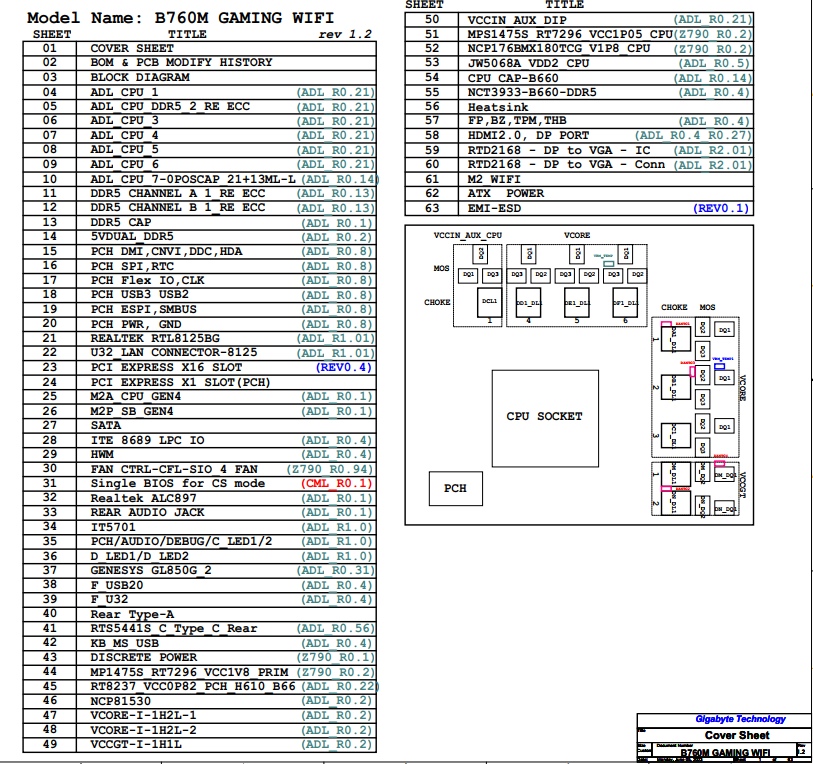Click "MP1475S_RT7296_VCC1V8_PRIM" sheet title
This screenshot has width=813, height=764.
coord(189,672)
